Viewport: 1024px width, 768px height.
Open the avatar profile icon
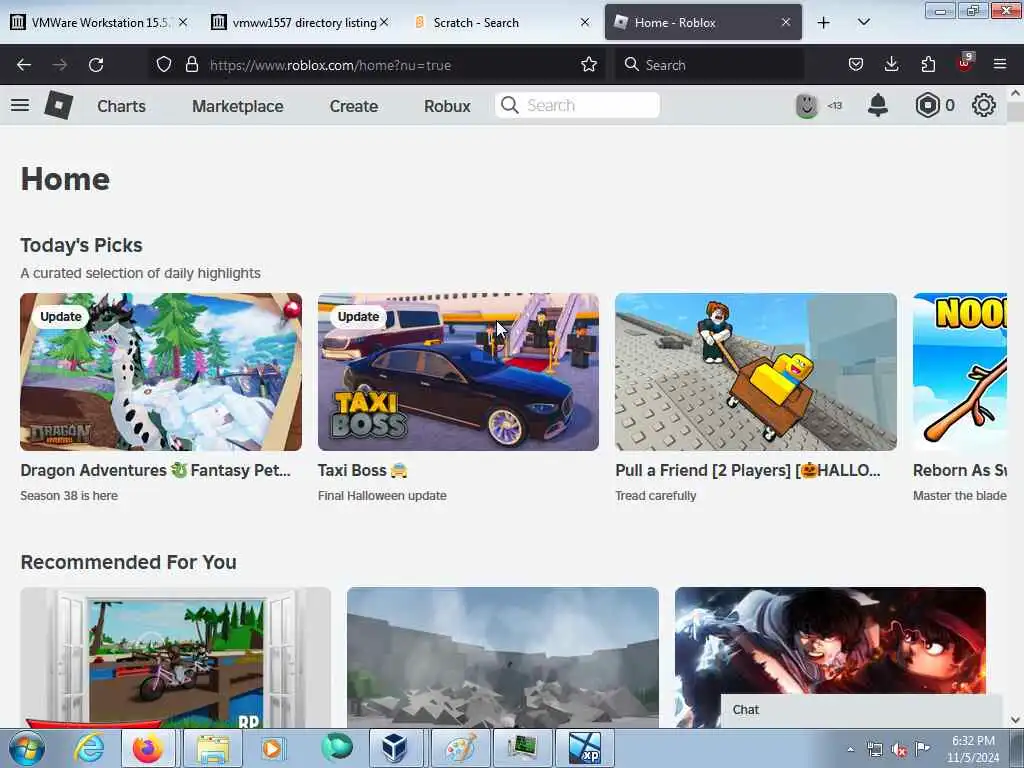tap(807, 105)
